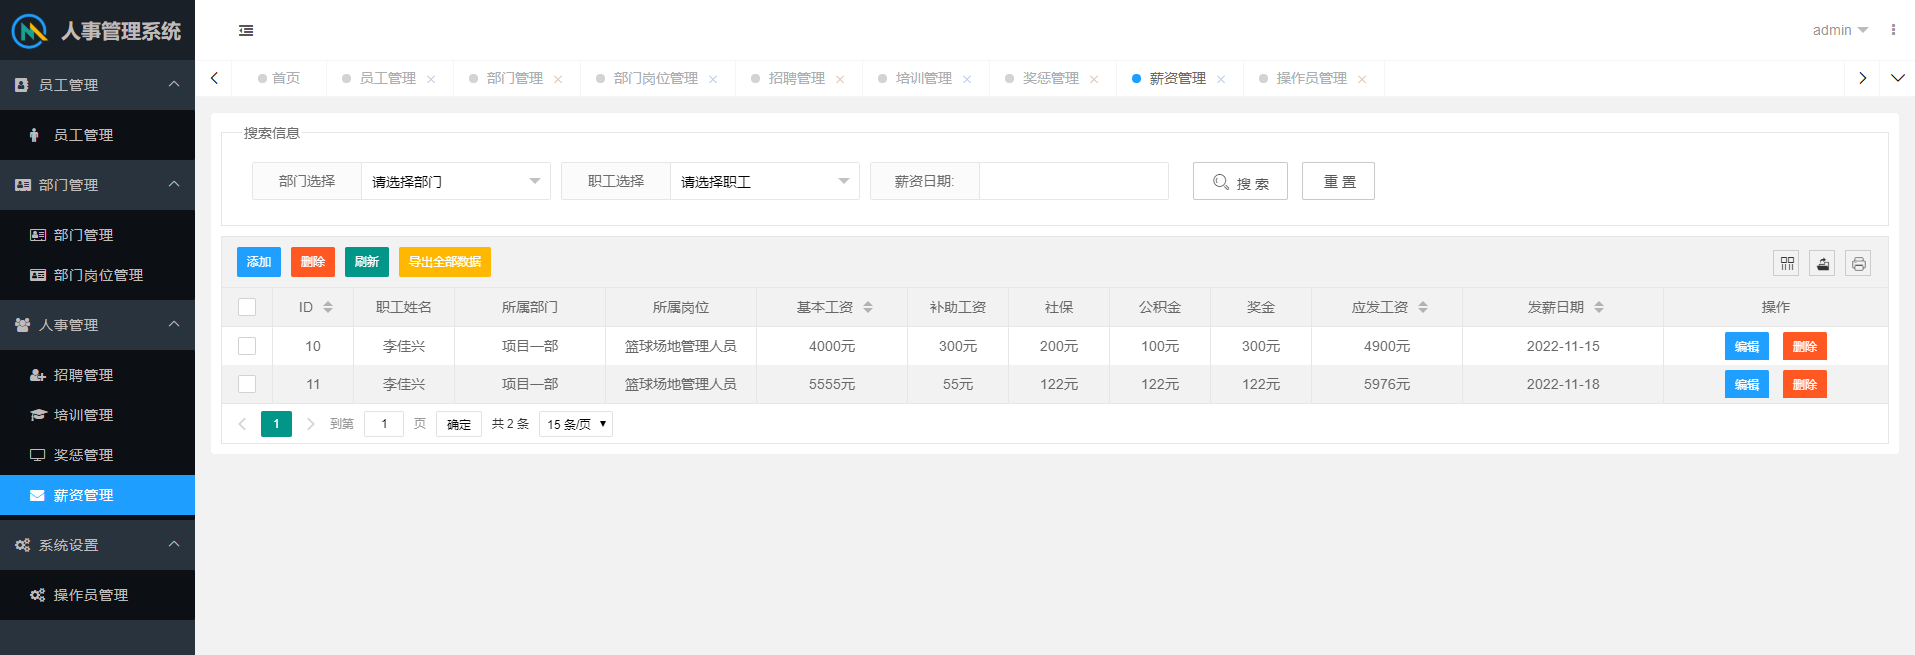The height and width of the screenshot is (655, 1915).
Task: Check the row with ID 11
Action: (x=247, y=384)
